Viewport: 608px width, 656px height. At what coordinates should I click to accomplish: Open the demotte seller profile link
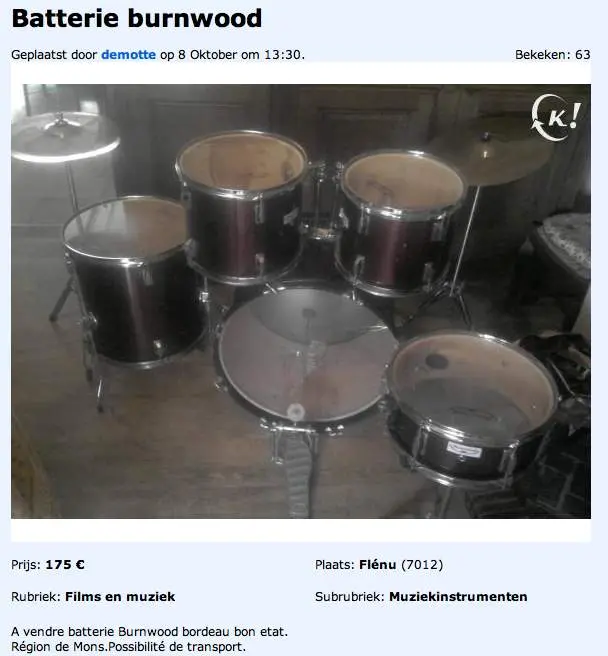tap(128, 55)
